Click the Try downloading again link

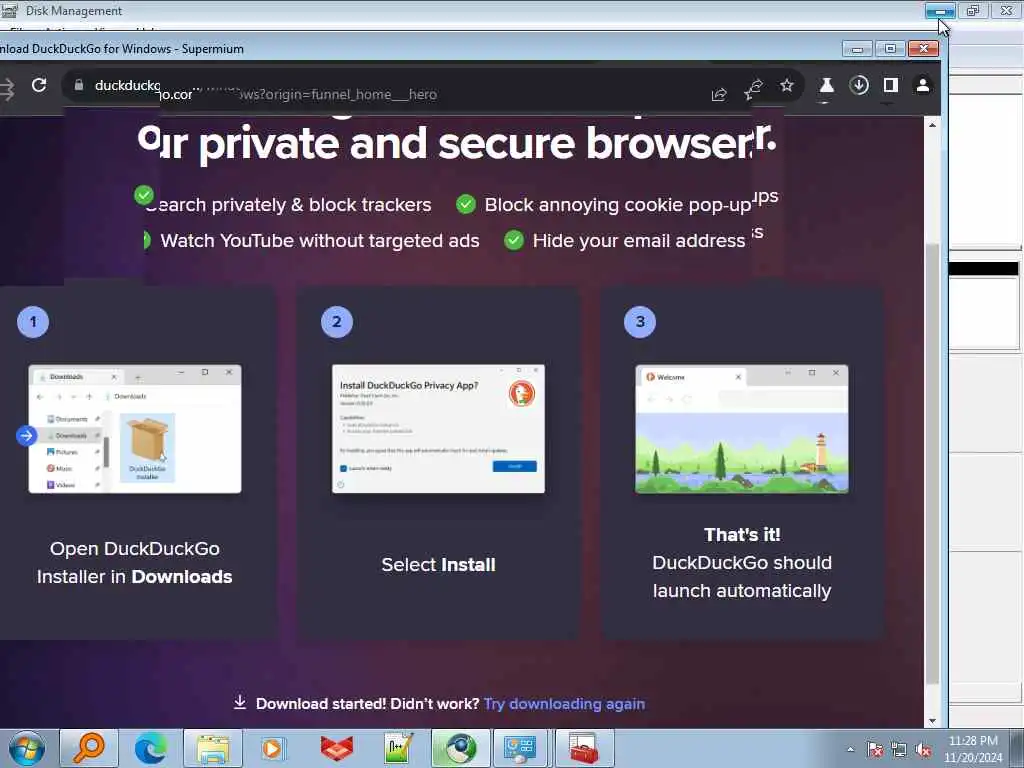pyautogui.click(x=564, y=704)
